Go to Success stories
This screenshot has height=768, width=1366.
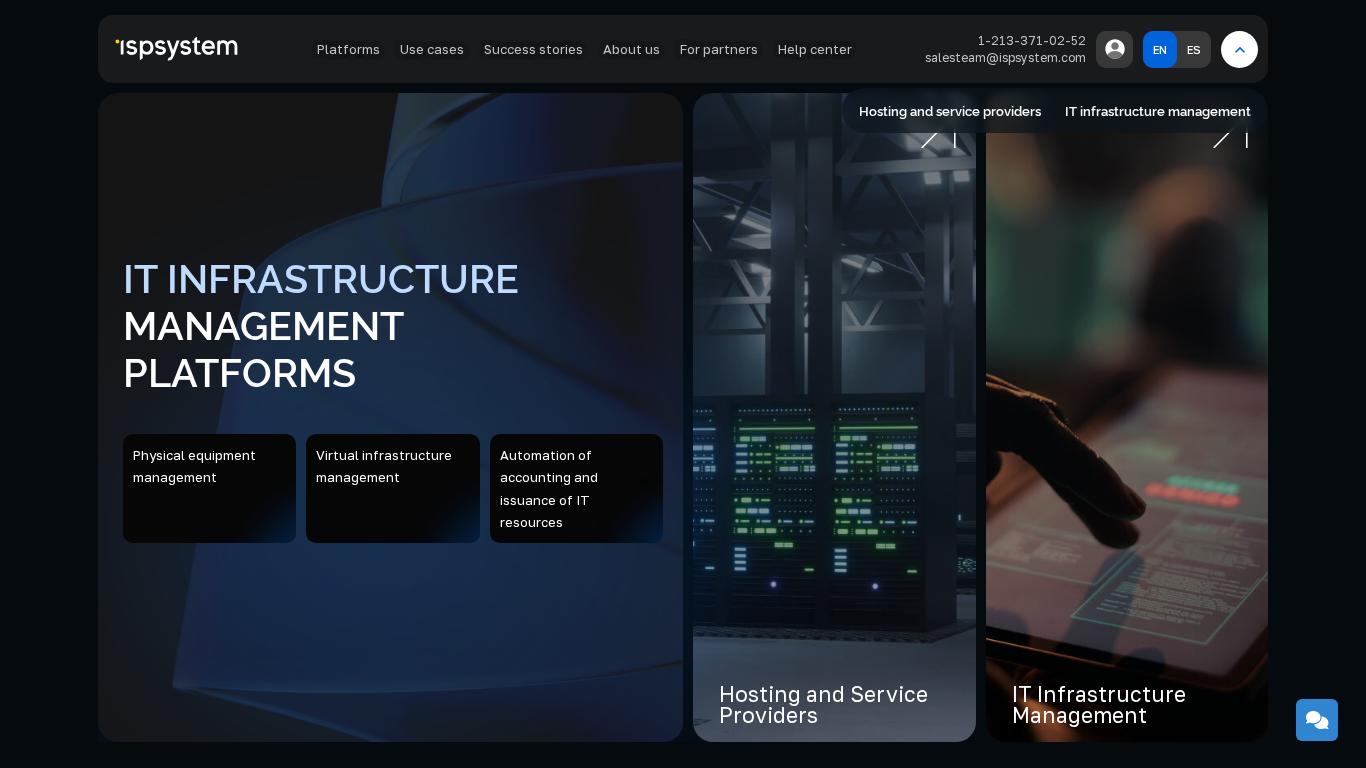pos(533,49)
